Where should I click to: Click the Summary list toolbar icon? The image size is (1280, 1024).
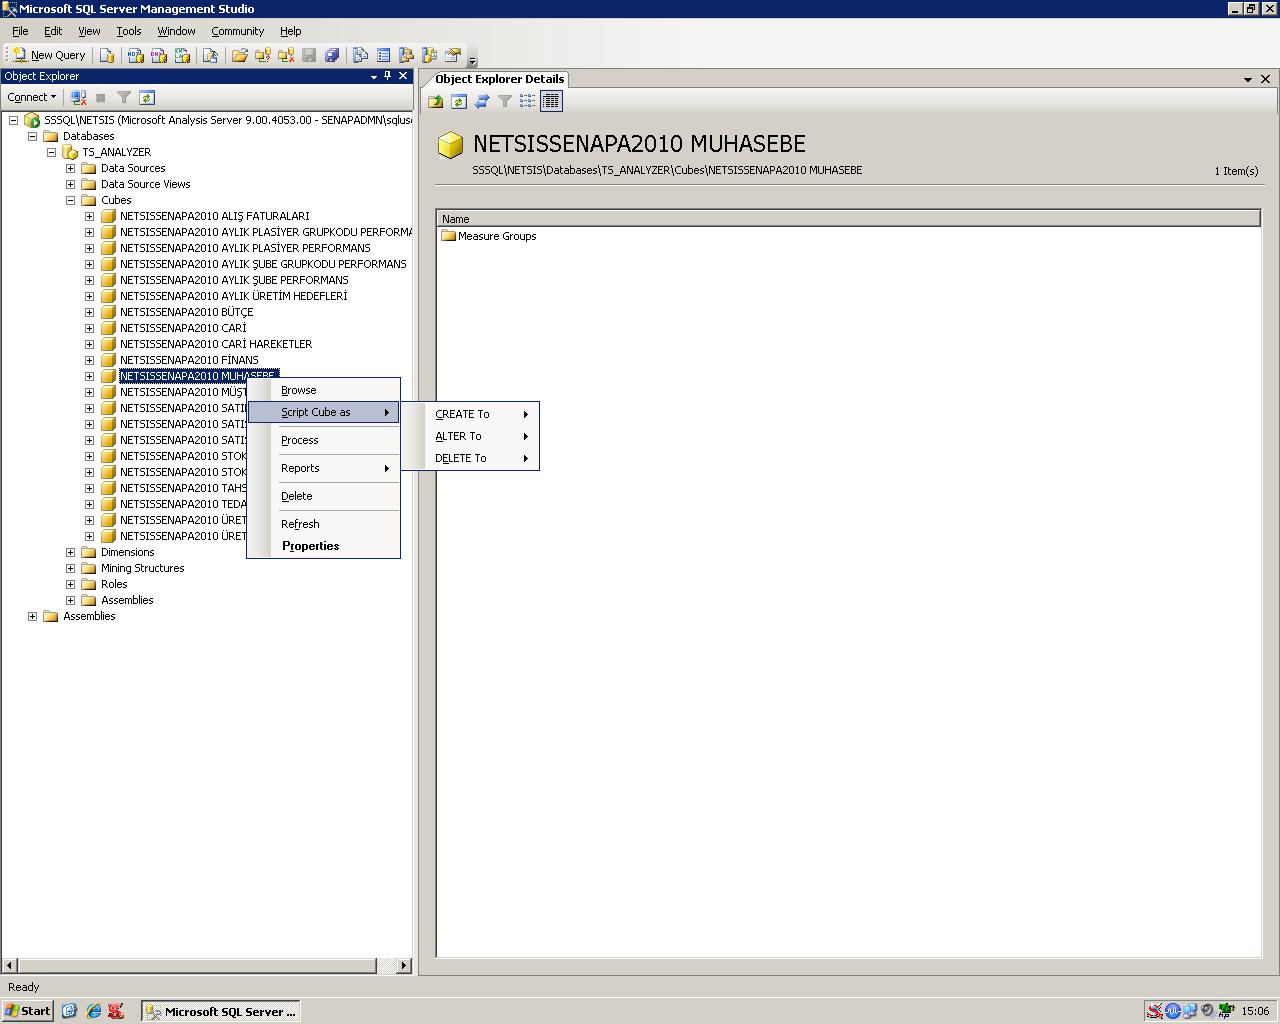pyautogui.click(x=384, y=55)
